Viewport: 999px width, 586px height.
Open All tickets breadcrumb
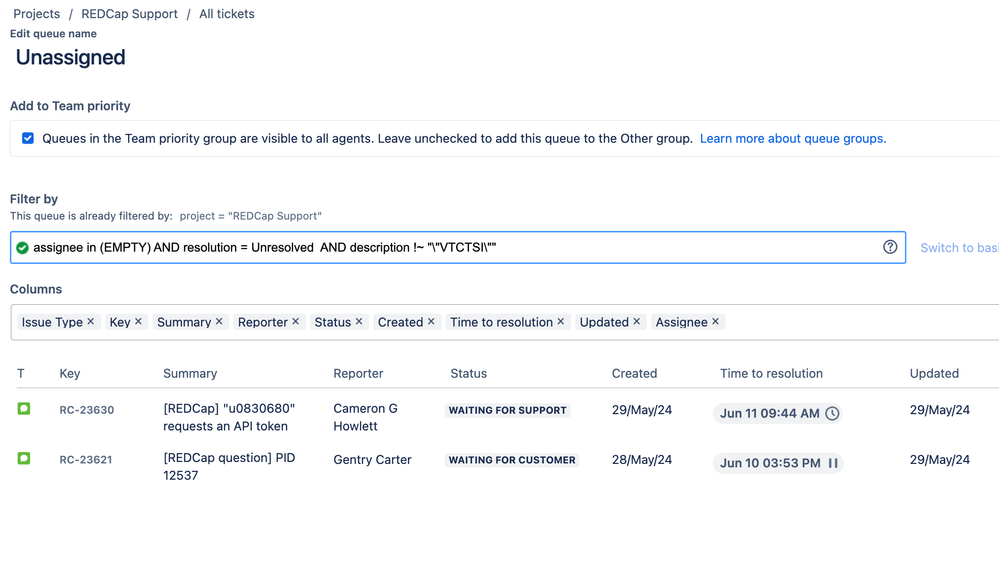pos(227,13)
